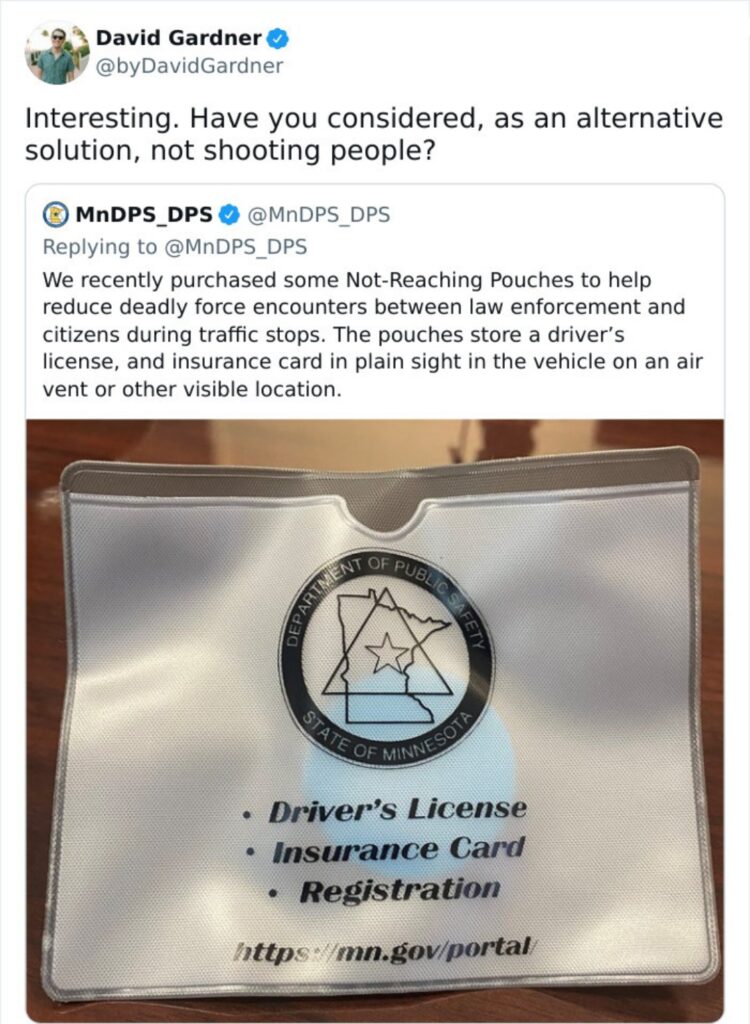Open the @byDavidGardner handle

(189, 66)
